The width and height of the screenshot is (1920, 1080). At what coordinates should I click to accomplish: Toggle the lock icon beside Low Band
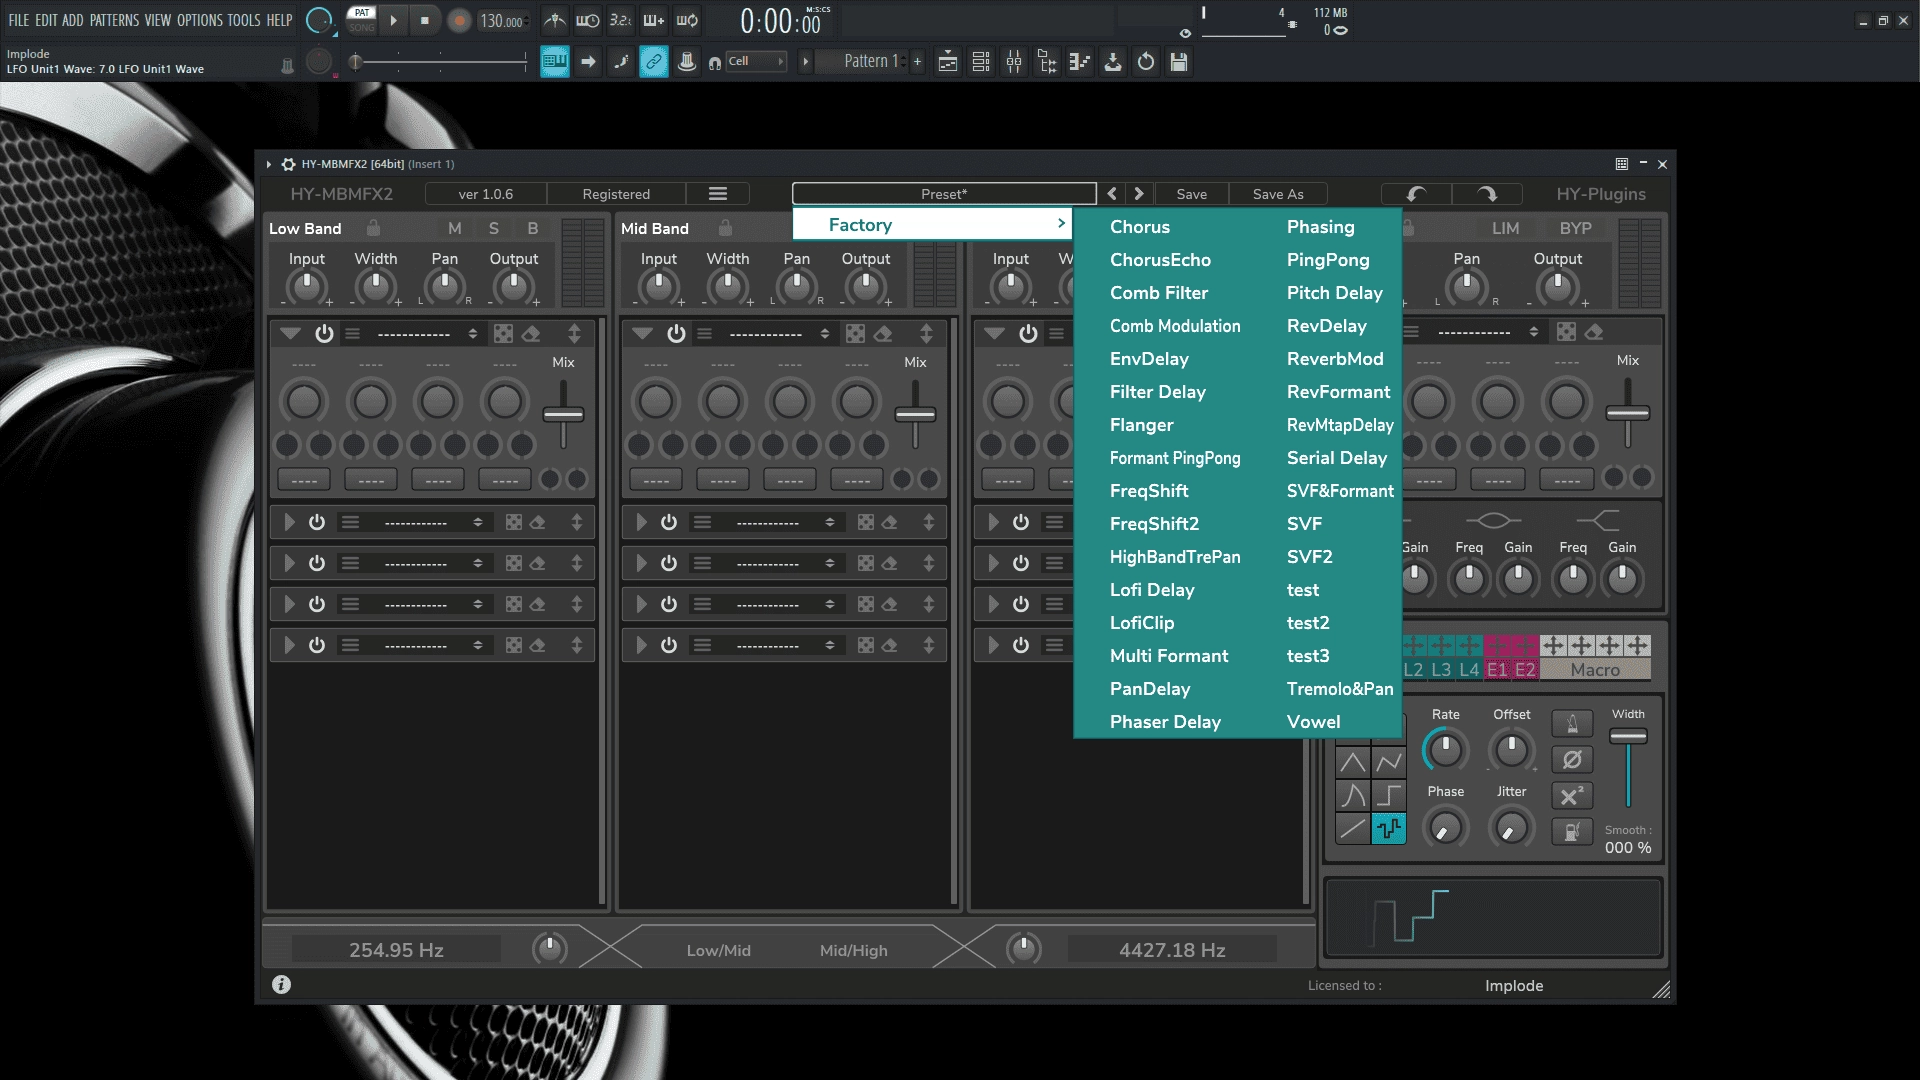pos(373,227)
